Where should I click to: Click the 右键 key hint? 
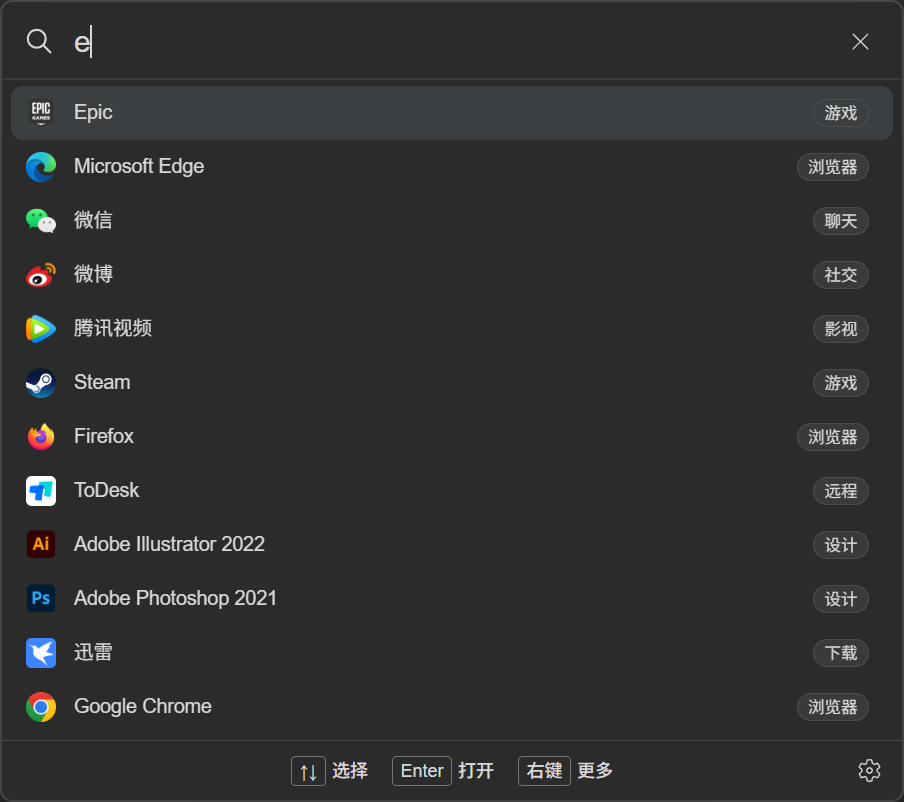544,771
